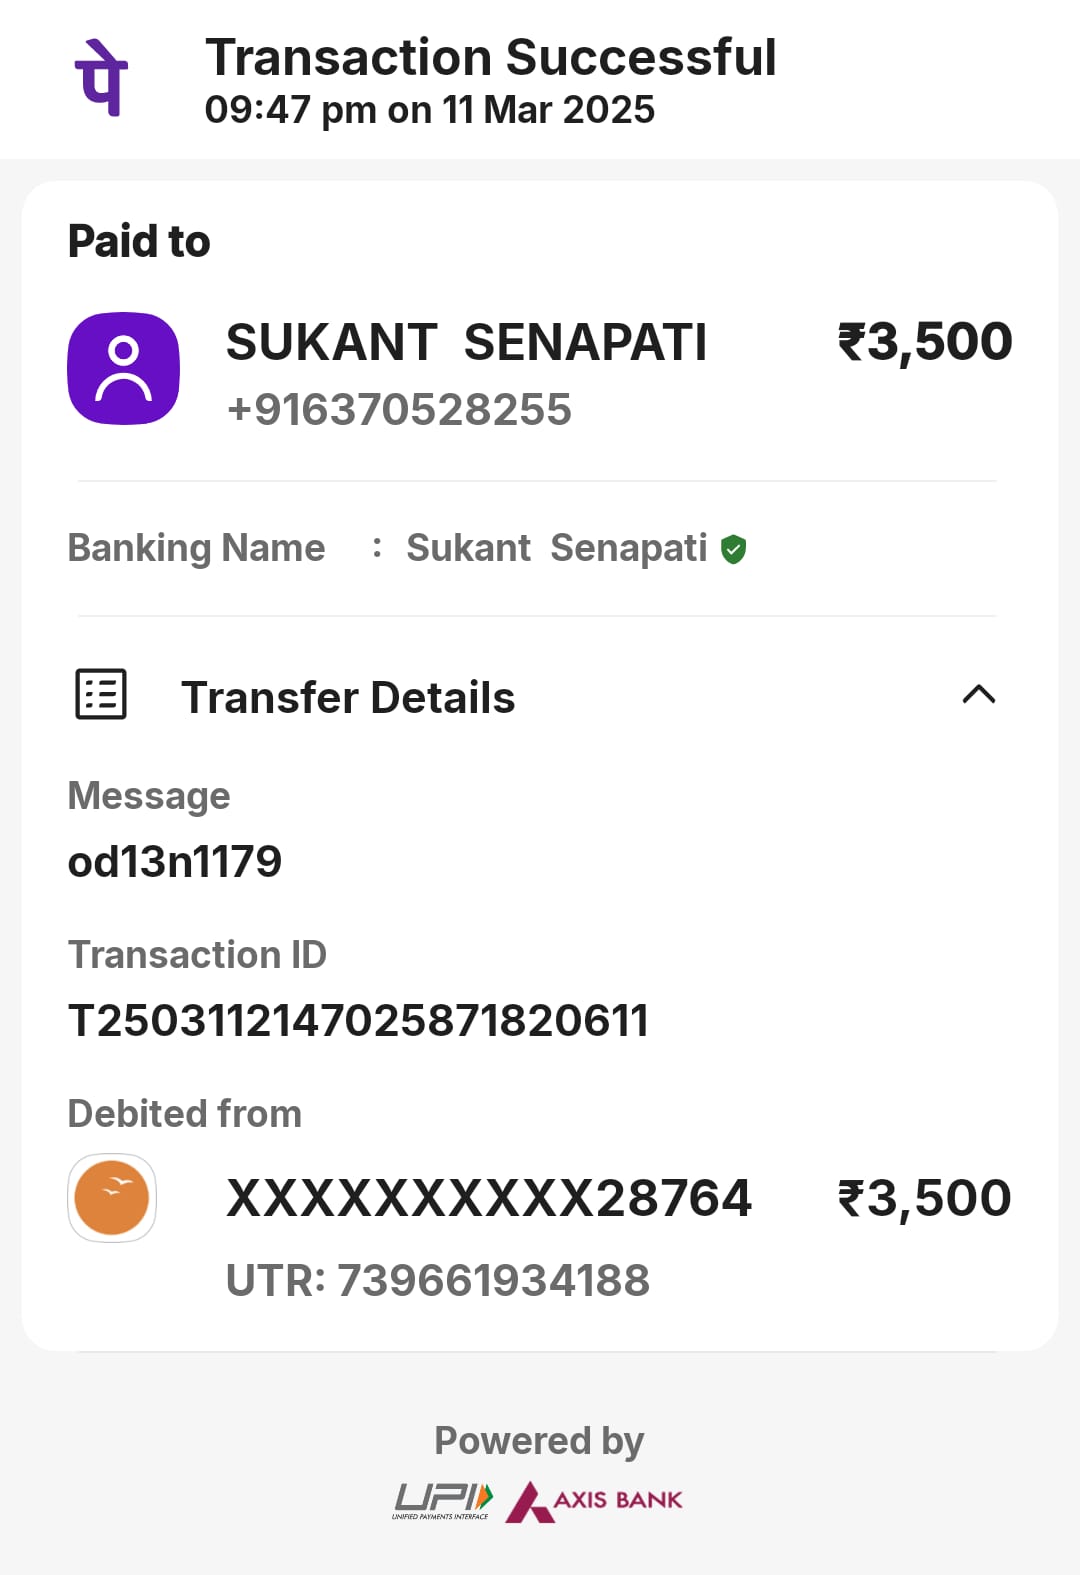Image resolution: width=1080 pixels, height=1575 pixels.
Task: Tap the debited ₹3,500 amount
Action: (x=925, y=1198)
